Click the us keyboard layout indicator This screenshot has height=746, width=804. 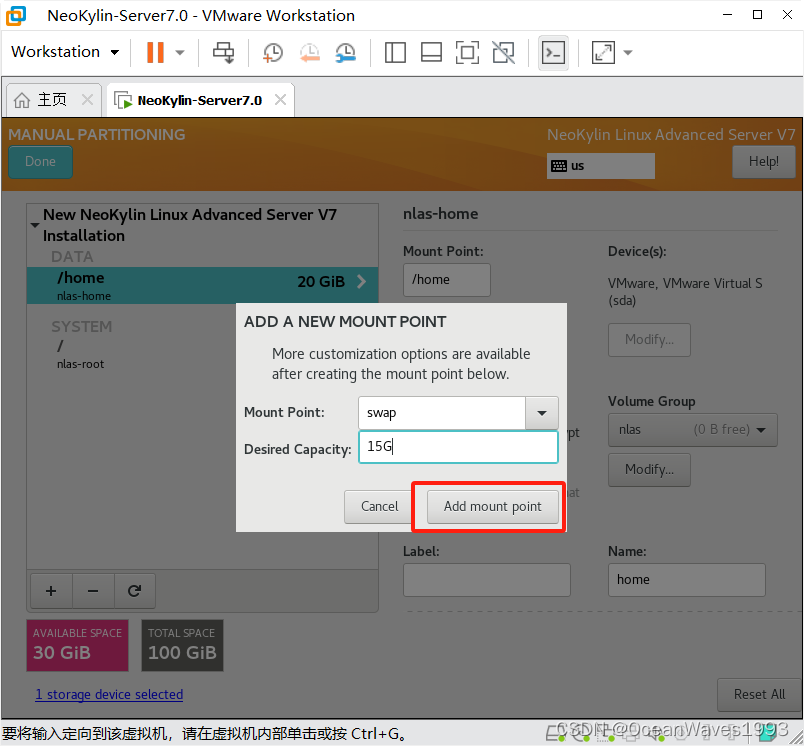[600, 166]
